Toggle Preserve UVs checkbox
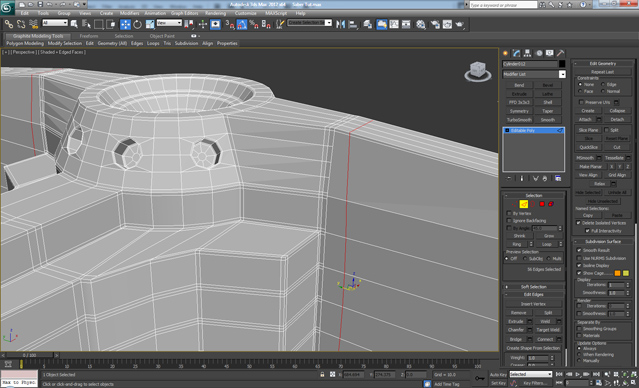The height and width of the screenshot is (388, 639). click(x=581, y=102)
